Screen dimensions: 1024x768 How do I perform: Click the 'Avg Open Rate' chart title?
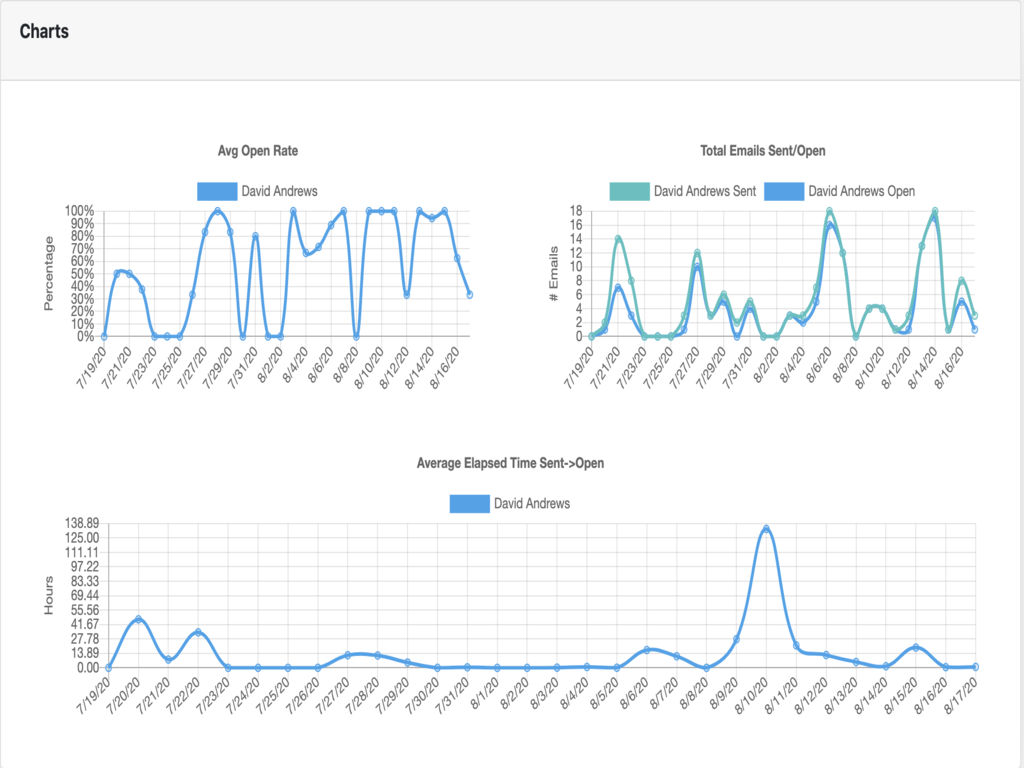pyautogui.click(x=258, y=150)
